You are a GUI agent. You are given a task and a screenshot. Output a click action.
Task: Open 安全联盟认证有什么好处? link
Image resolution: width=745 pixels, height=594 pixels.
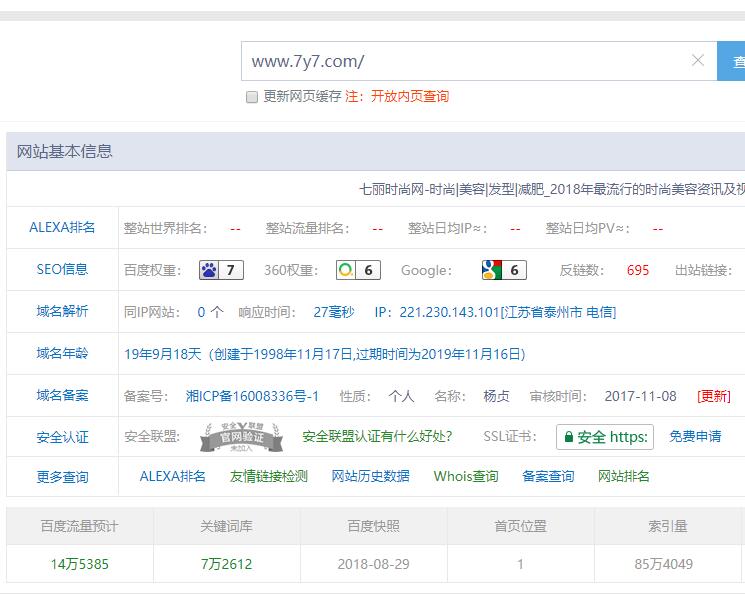377,436
